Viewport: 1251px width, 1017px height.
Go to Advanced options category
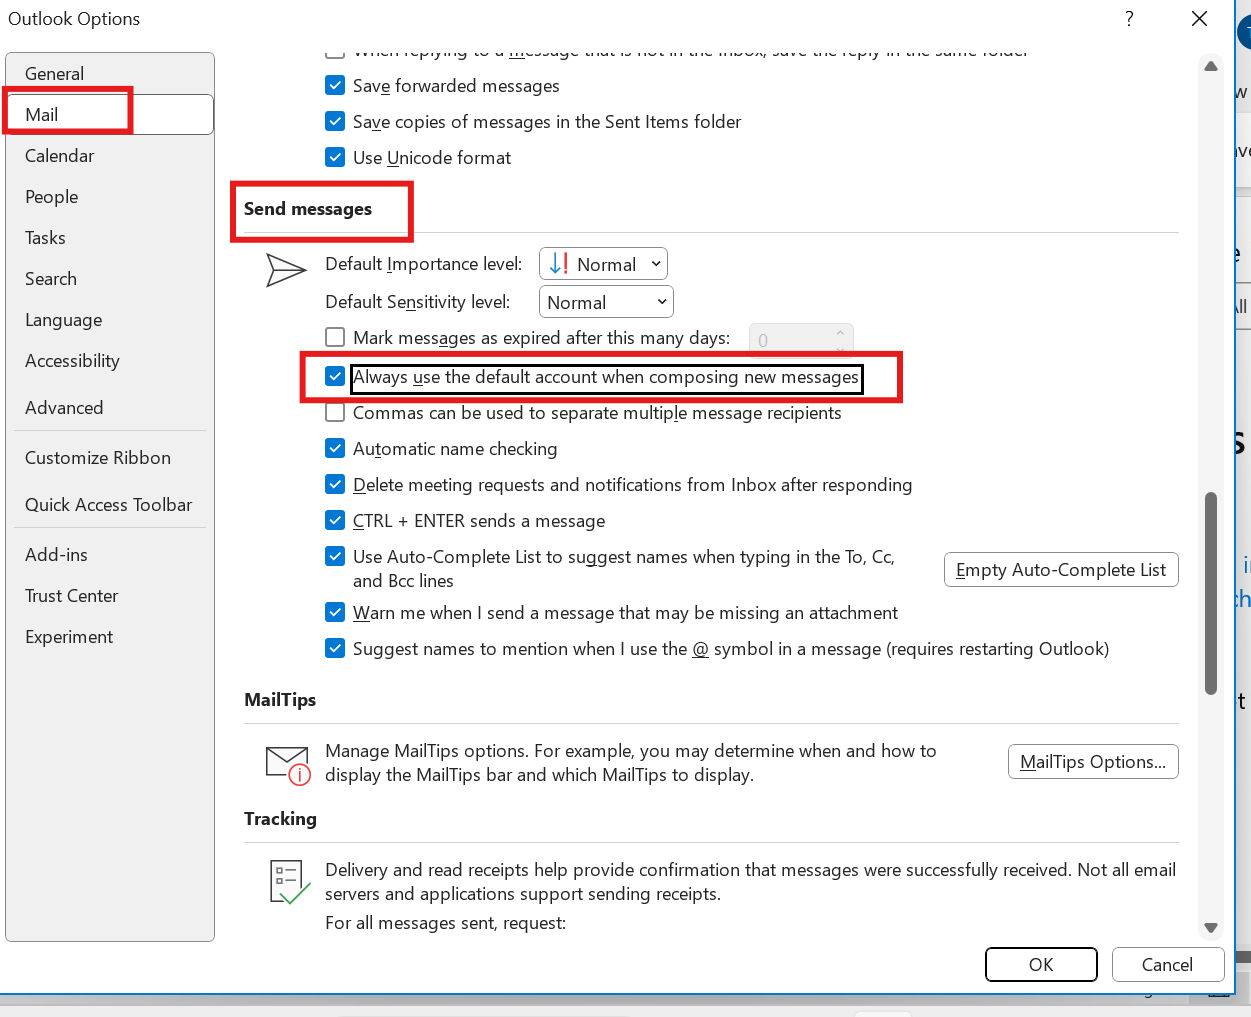[x=110, y=408]
